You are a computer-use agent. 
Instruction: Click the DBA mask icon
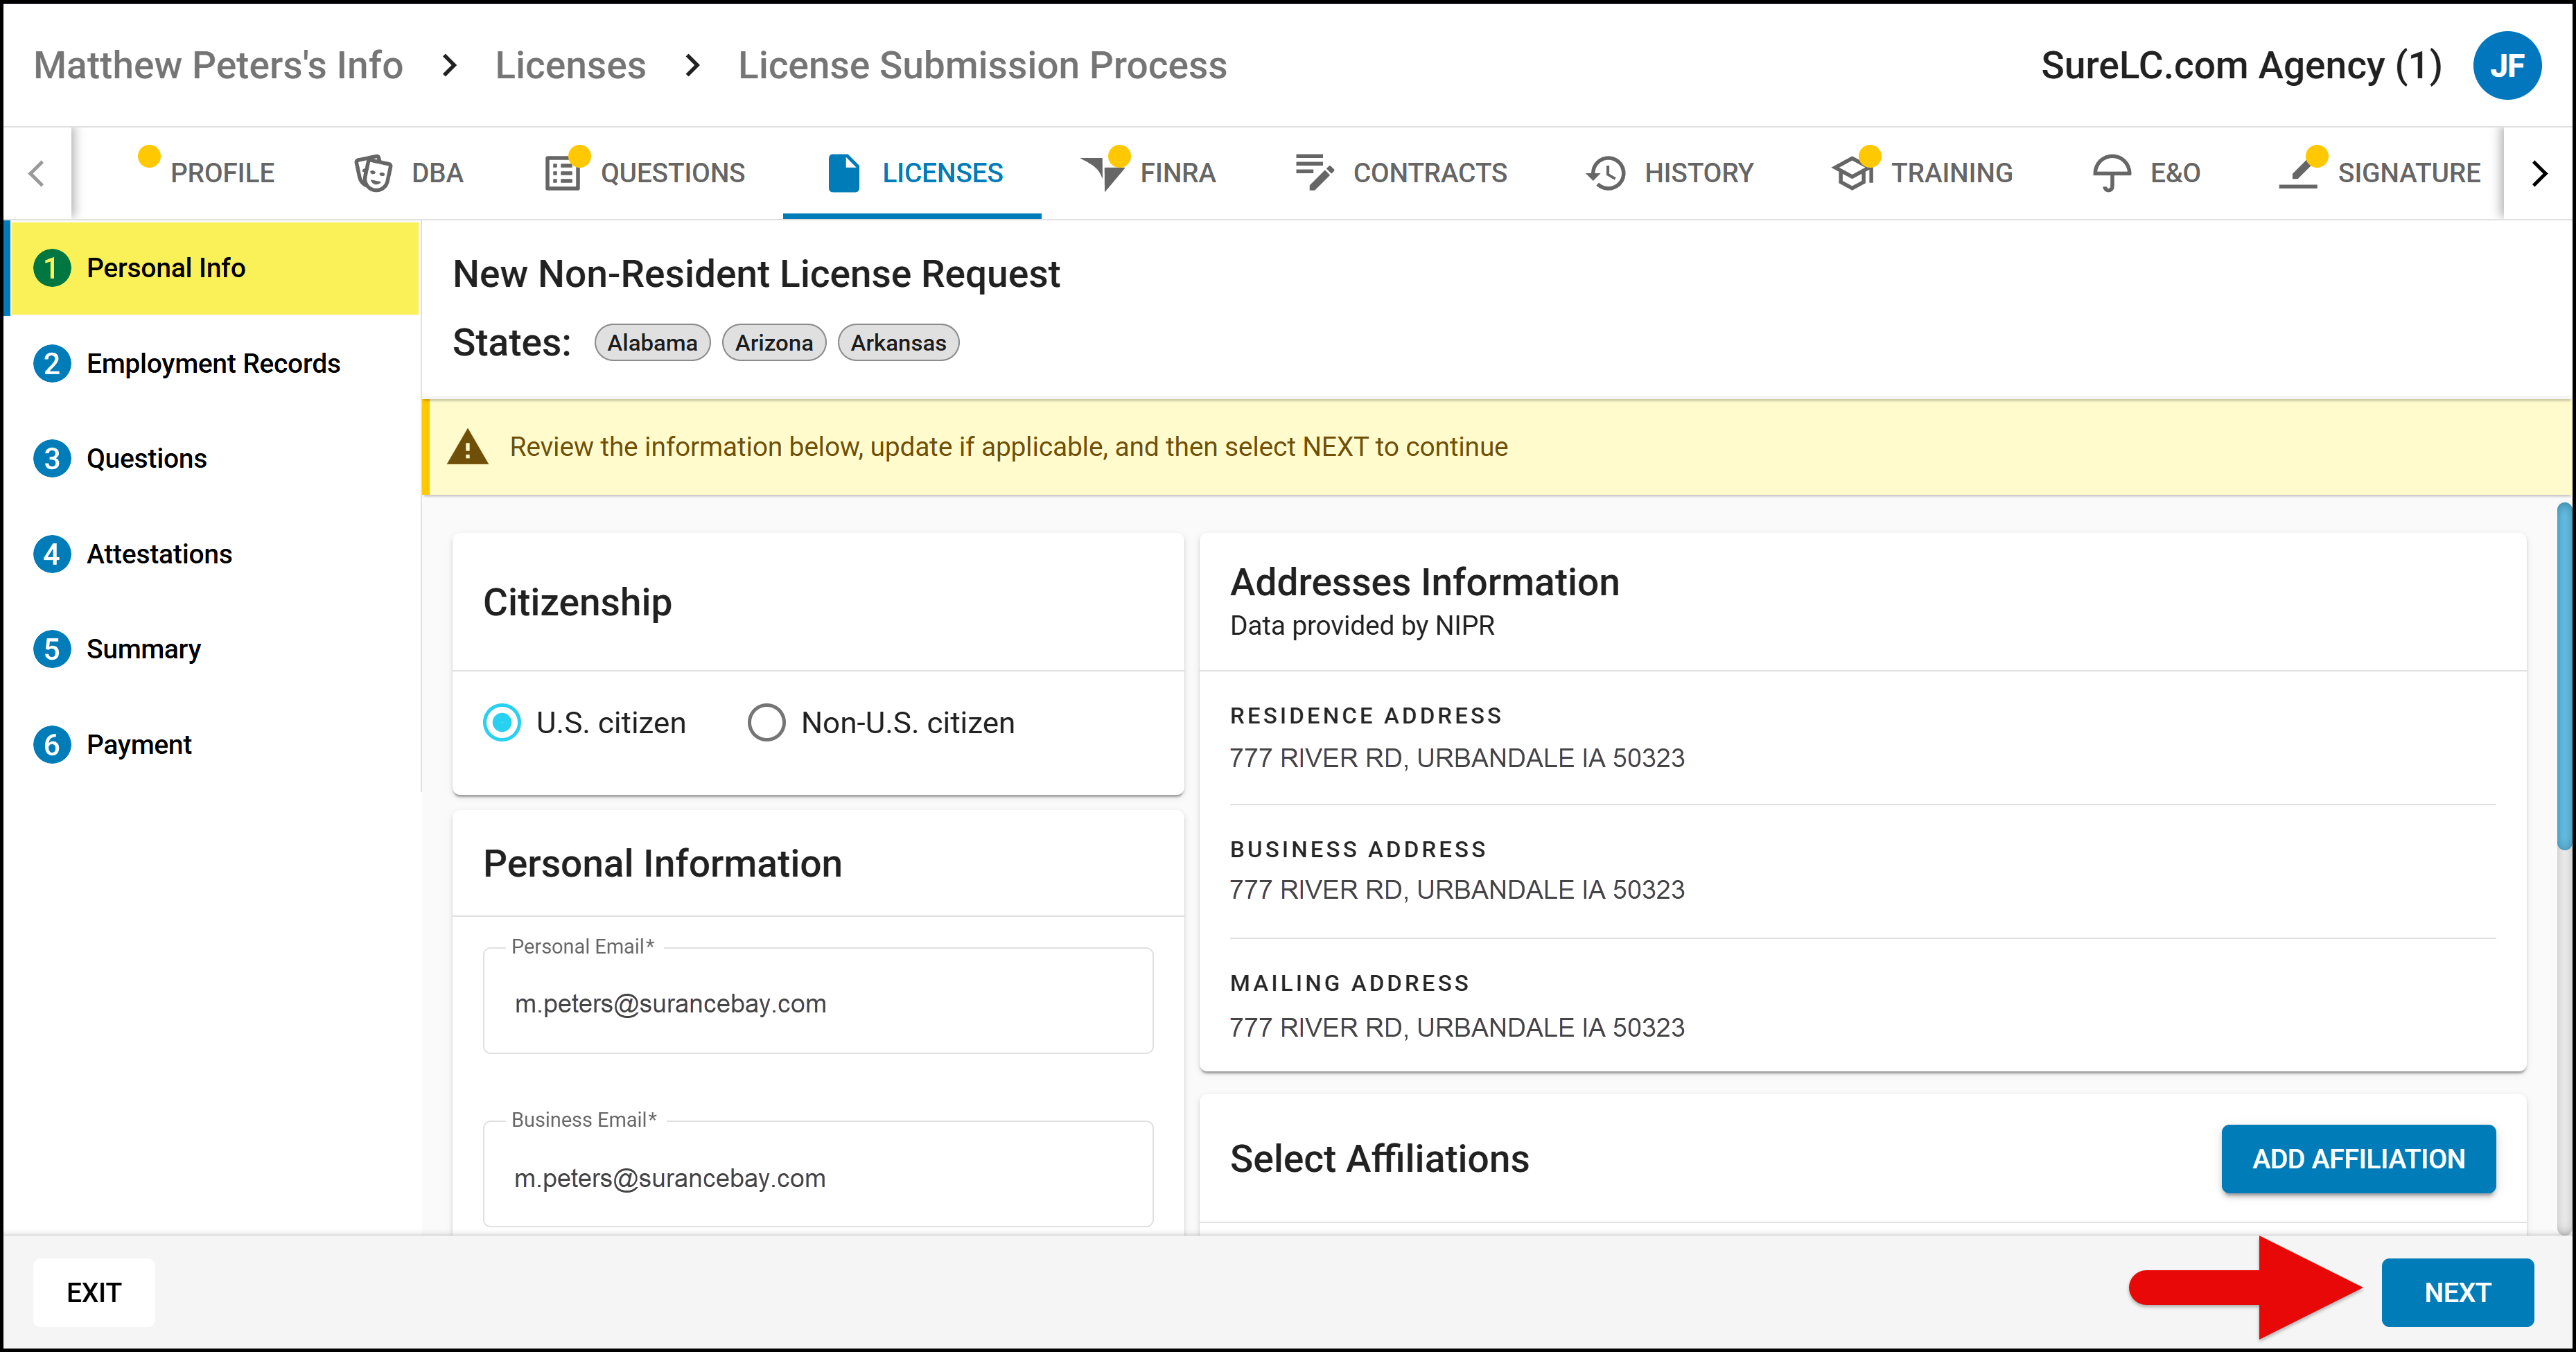373,173
